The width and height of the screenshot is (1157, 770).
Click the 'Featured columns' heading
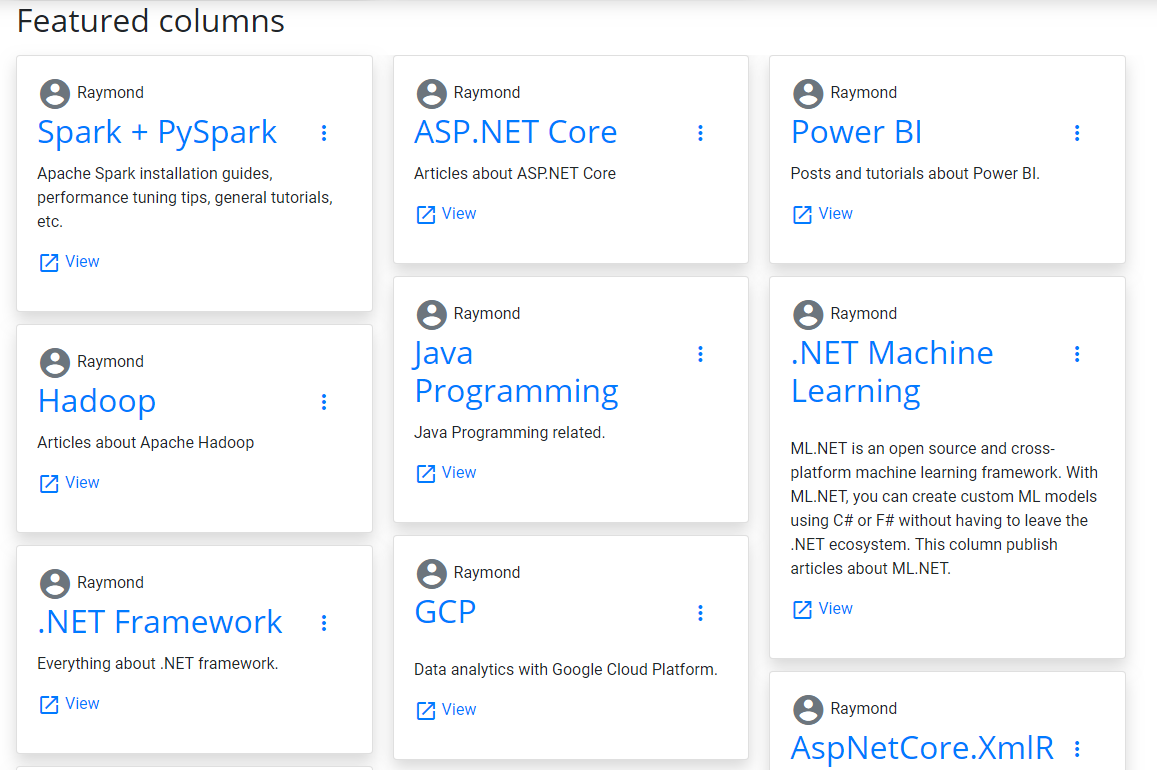(151, 21)
